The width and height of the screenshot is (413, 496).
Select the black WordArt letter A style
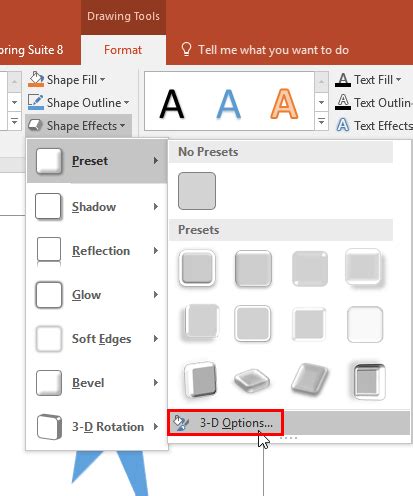point(172,104)
